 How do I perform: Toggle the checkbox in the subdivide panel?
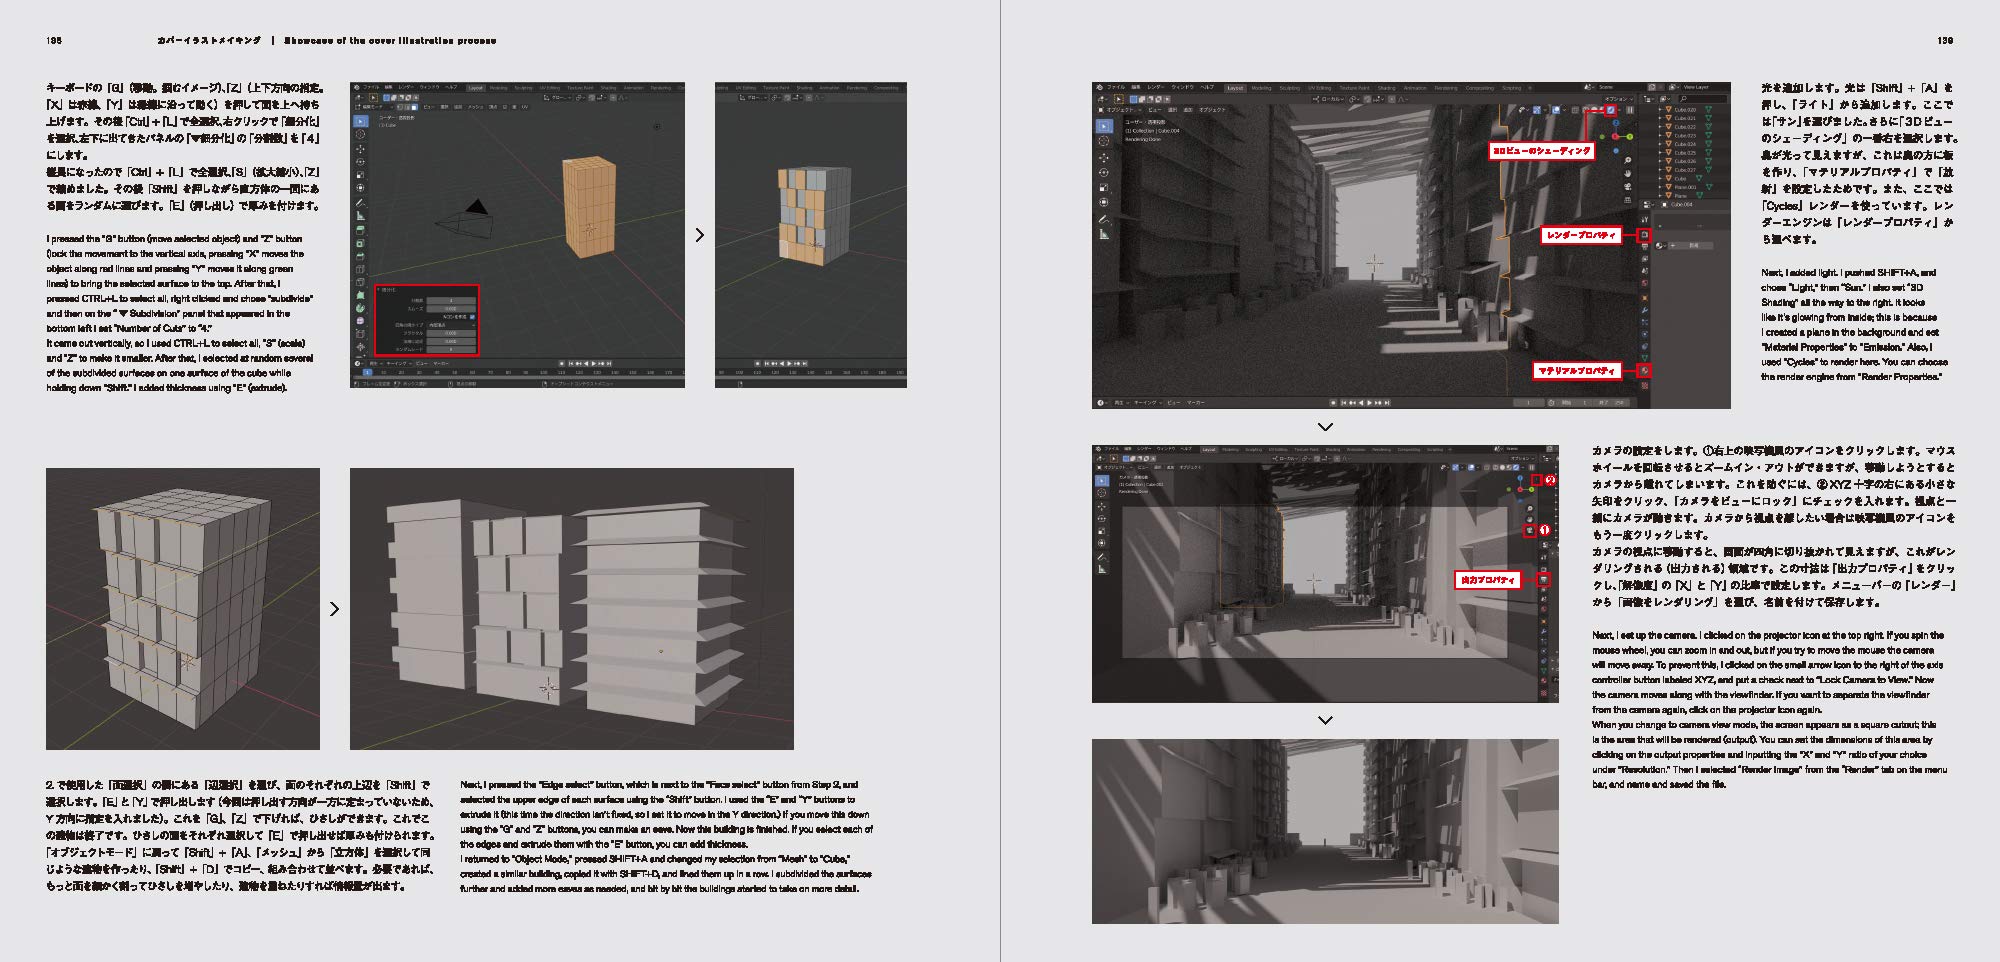[472, 316]
